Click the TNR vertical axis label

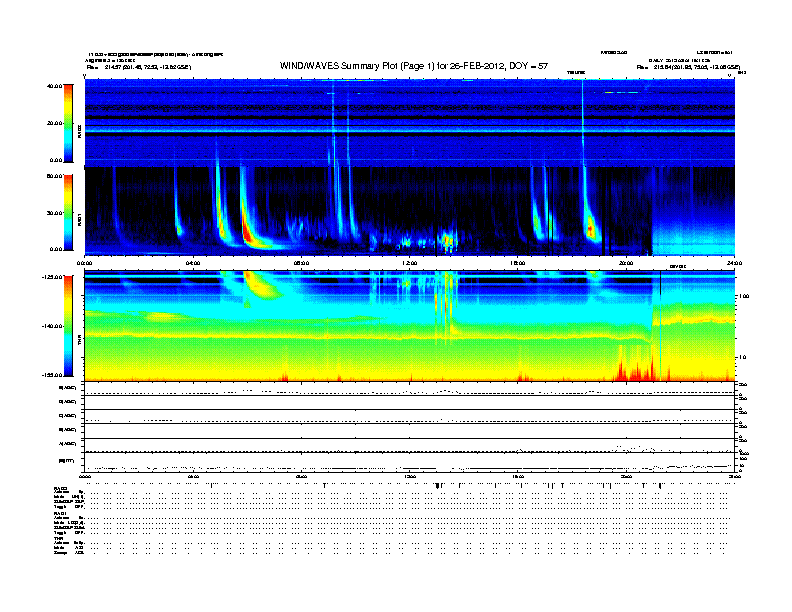(x=79, y=341)
